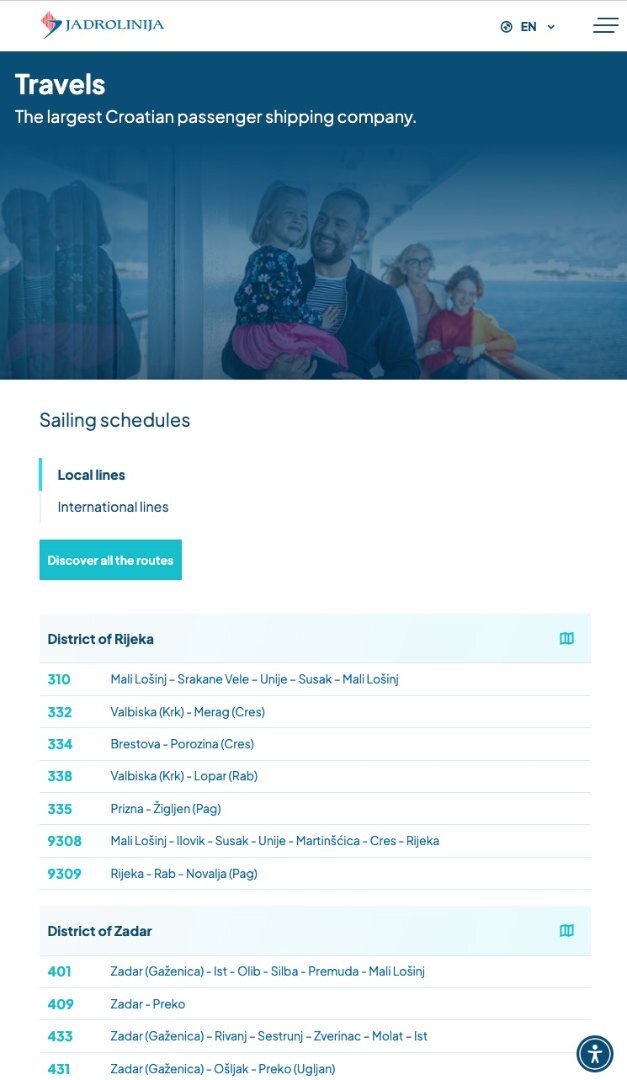The width and height of the screenshot is (627, 1080).
Task: Open line 338 Valbiska - Lopar
Action: 315,776
